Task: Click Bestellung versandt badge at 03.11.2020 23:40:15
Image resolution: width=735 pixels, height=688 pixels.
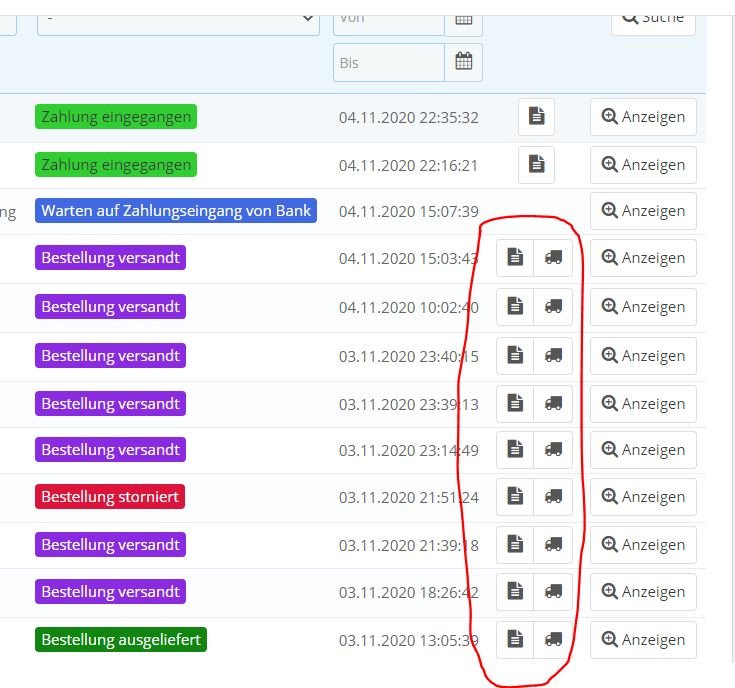Action: (x=111, y=355)
